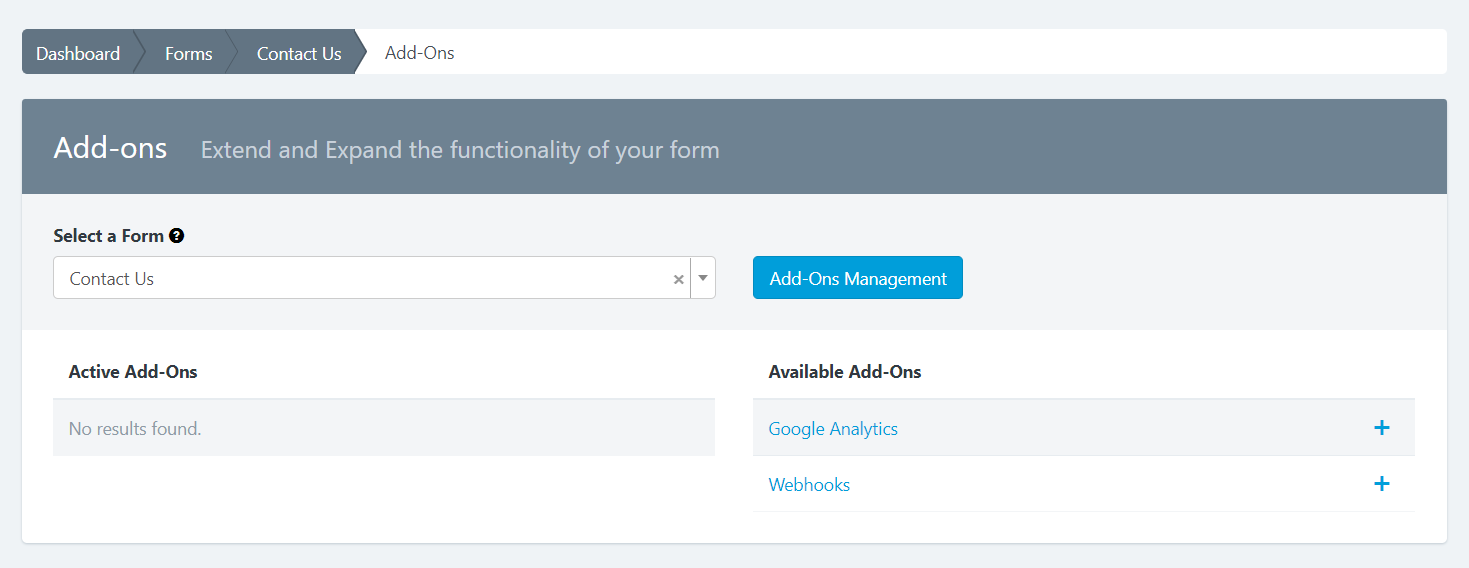
Task: Click the plus icon next to Webhooks
Action: pos(1381,484)
